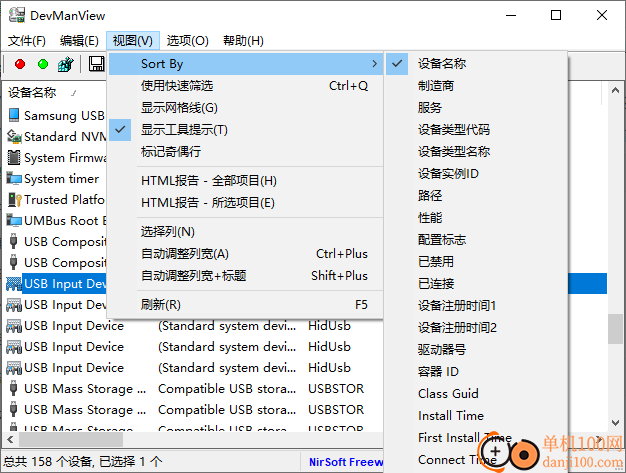
Task: Choose checked 设备名称 sort option
Action: [477, 63]
